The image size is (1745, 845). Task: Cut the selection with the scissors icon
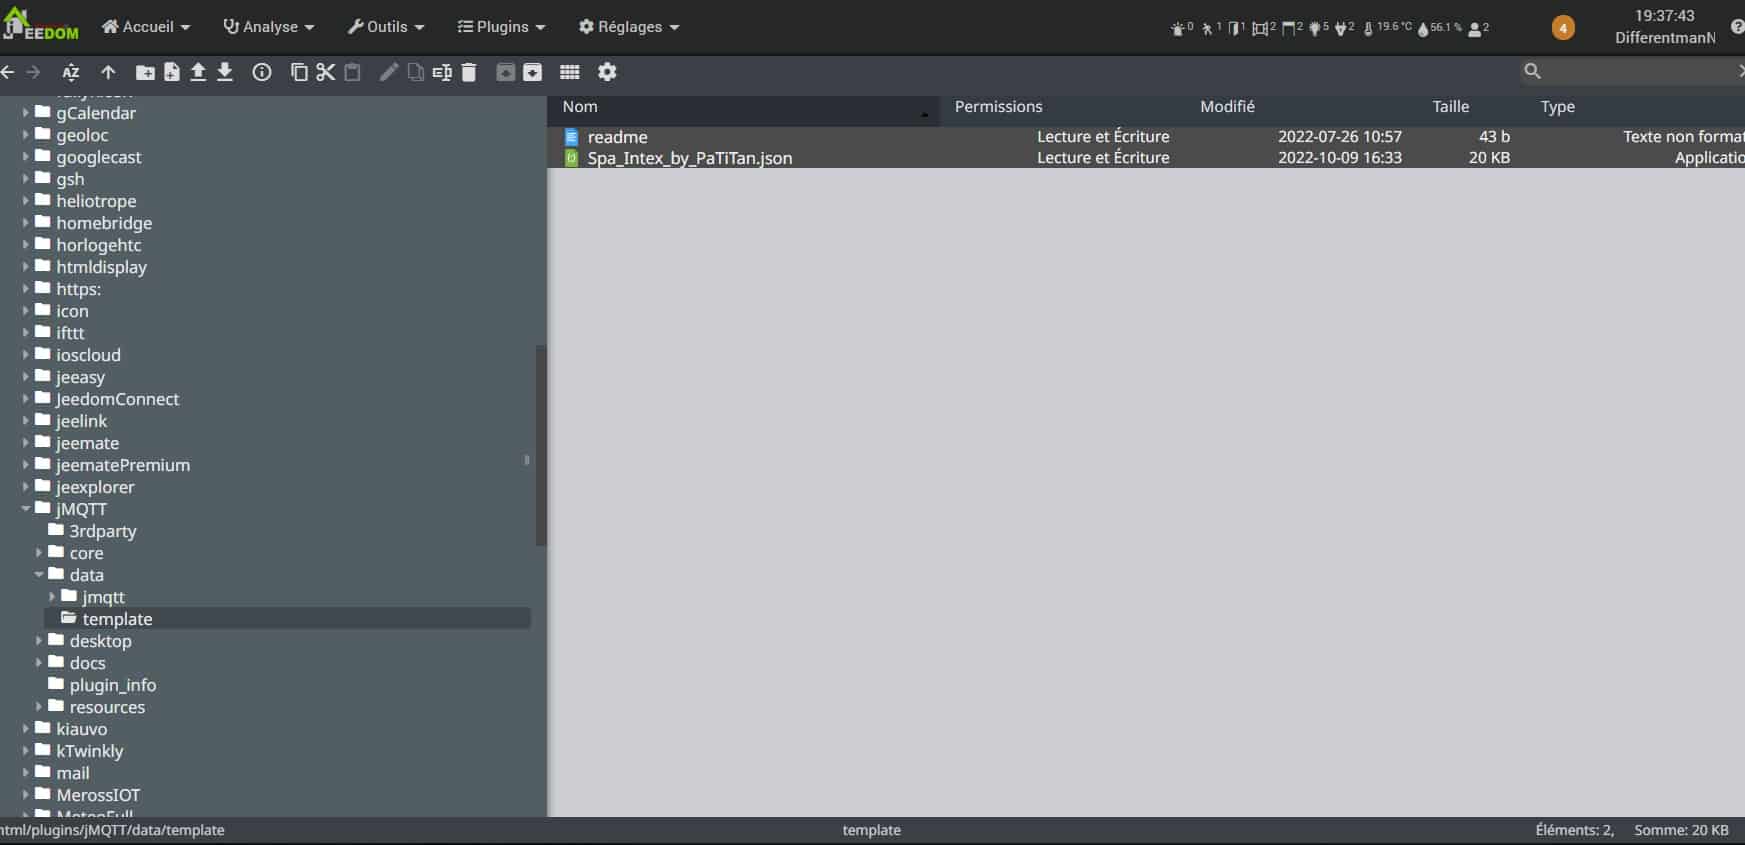[x=326, y=72]
